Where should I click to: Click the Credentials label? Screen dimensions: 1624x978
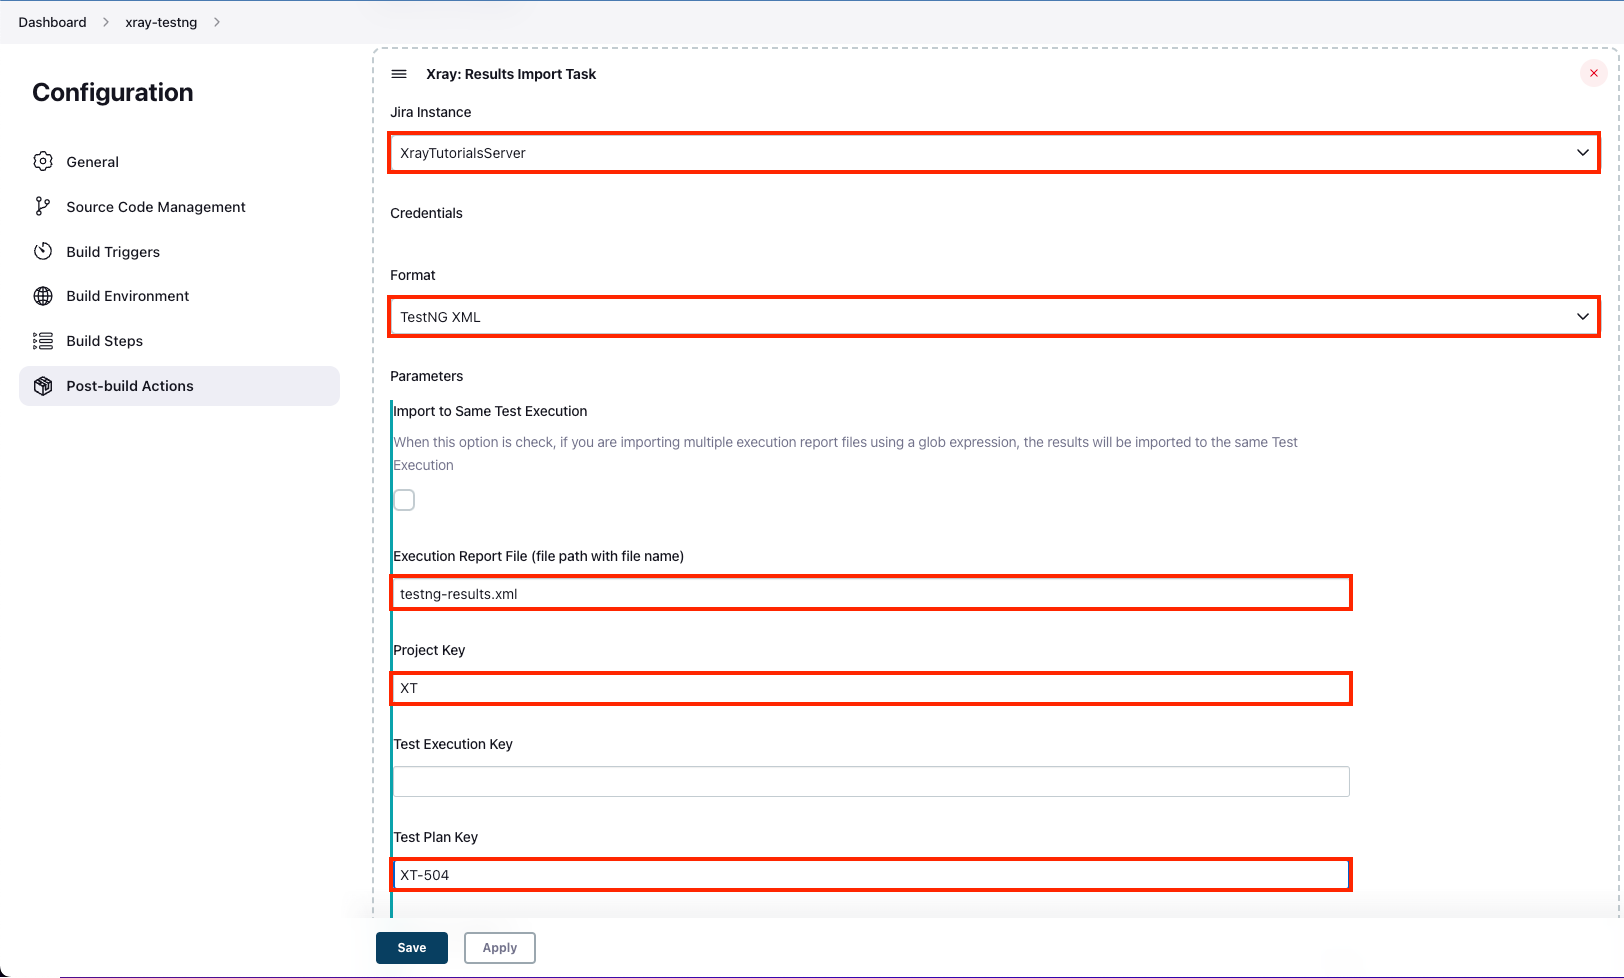click(x=426, y=213)
